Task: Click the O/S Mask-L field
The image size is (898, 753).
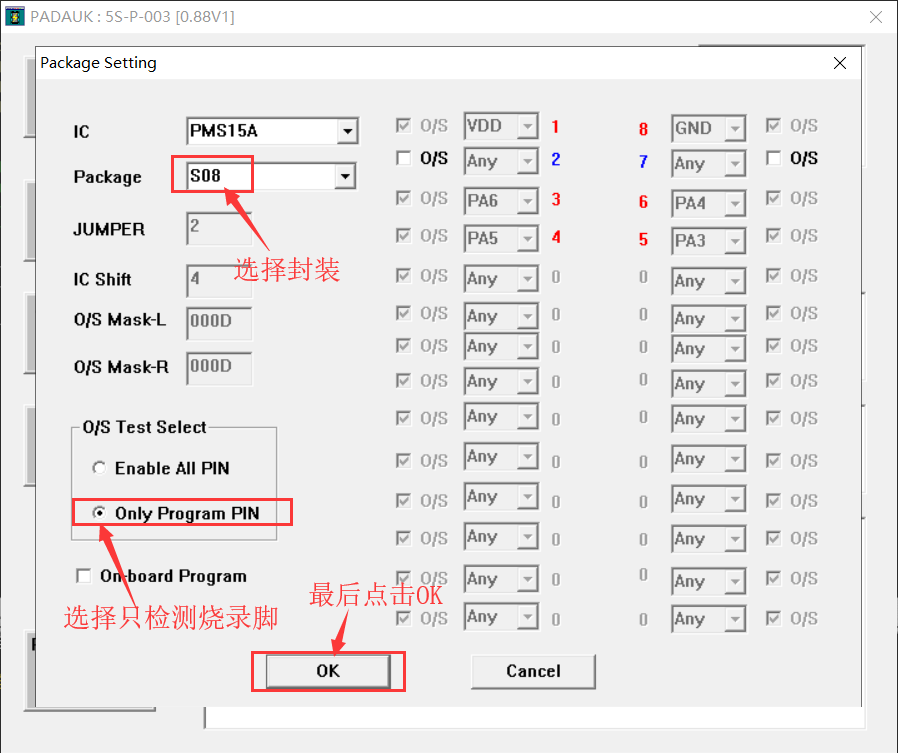Action: click(x=218, y=323)
